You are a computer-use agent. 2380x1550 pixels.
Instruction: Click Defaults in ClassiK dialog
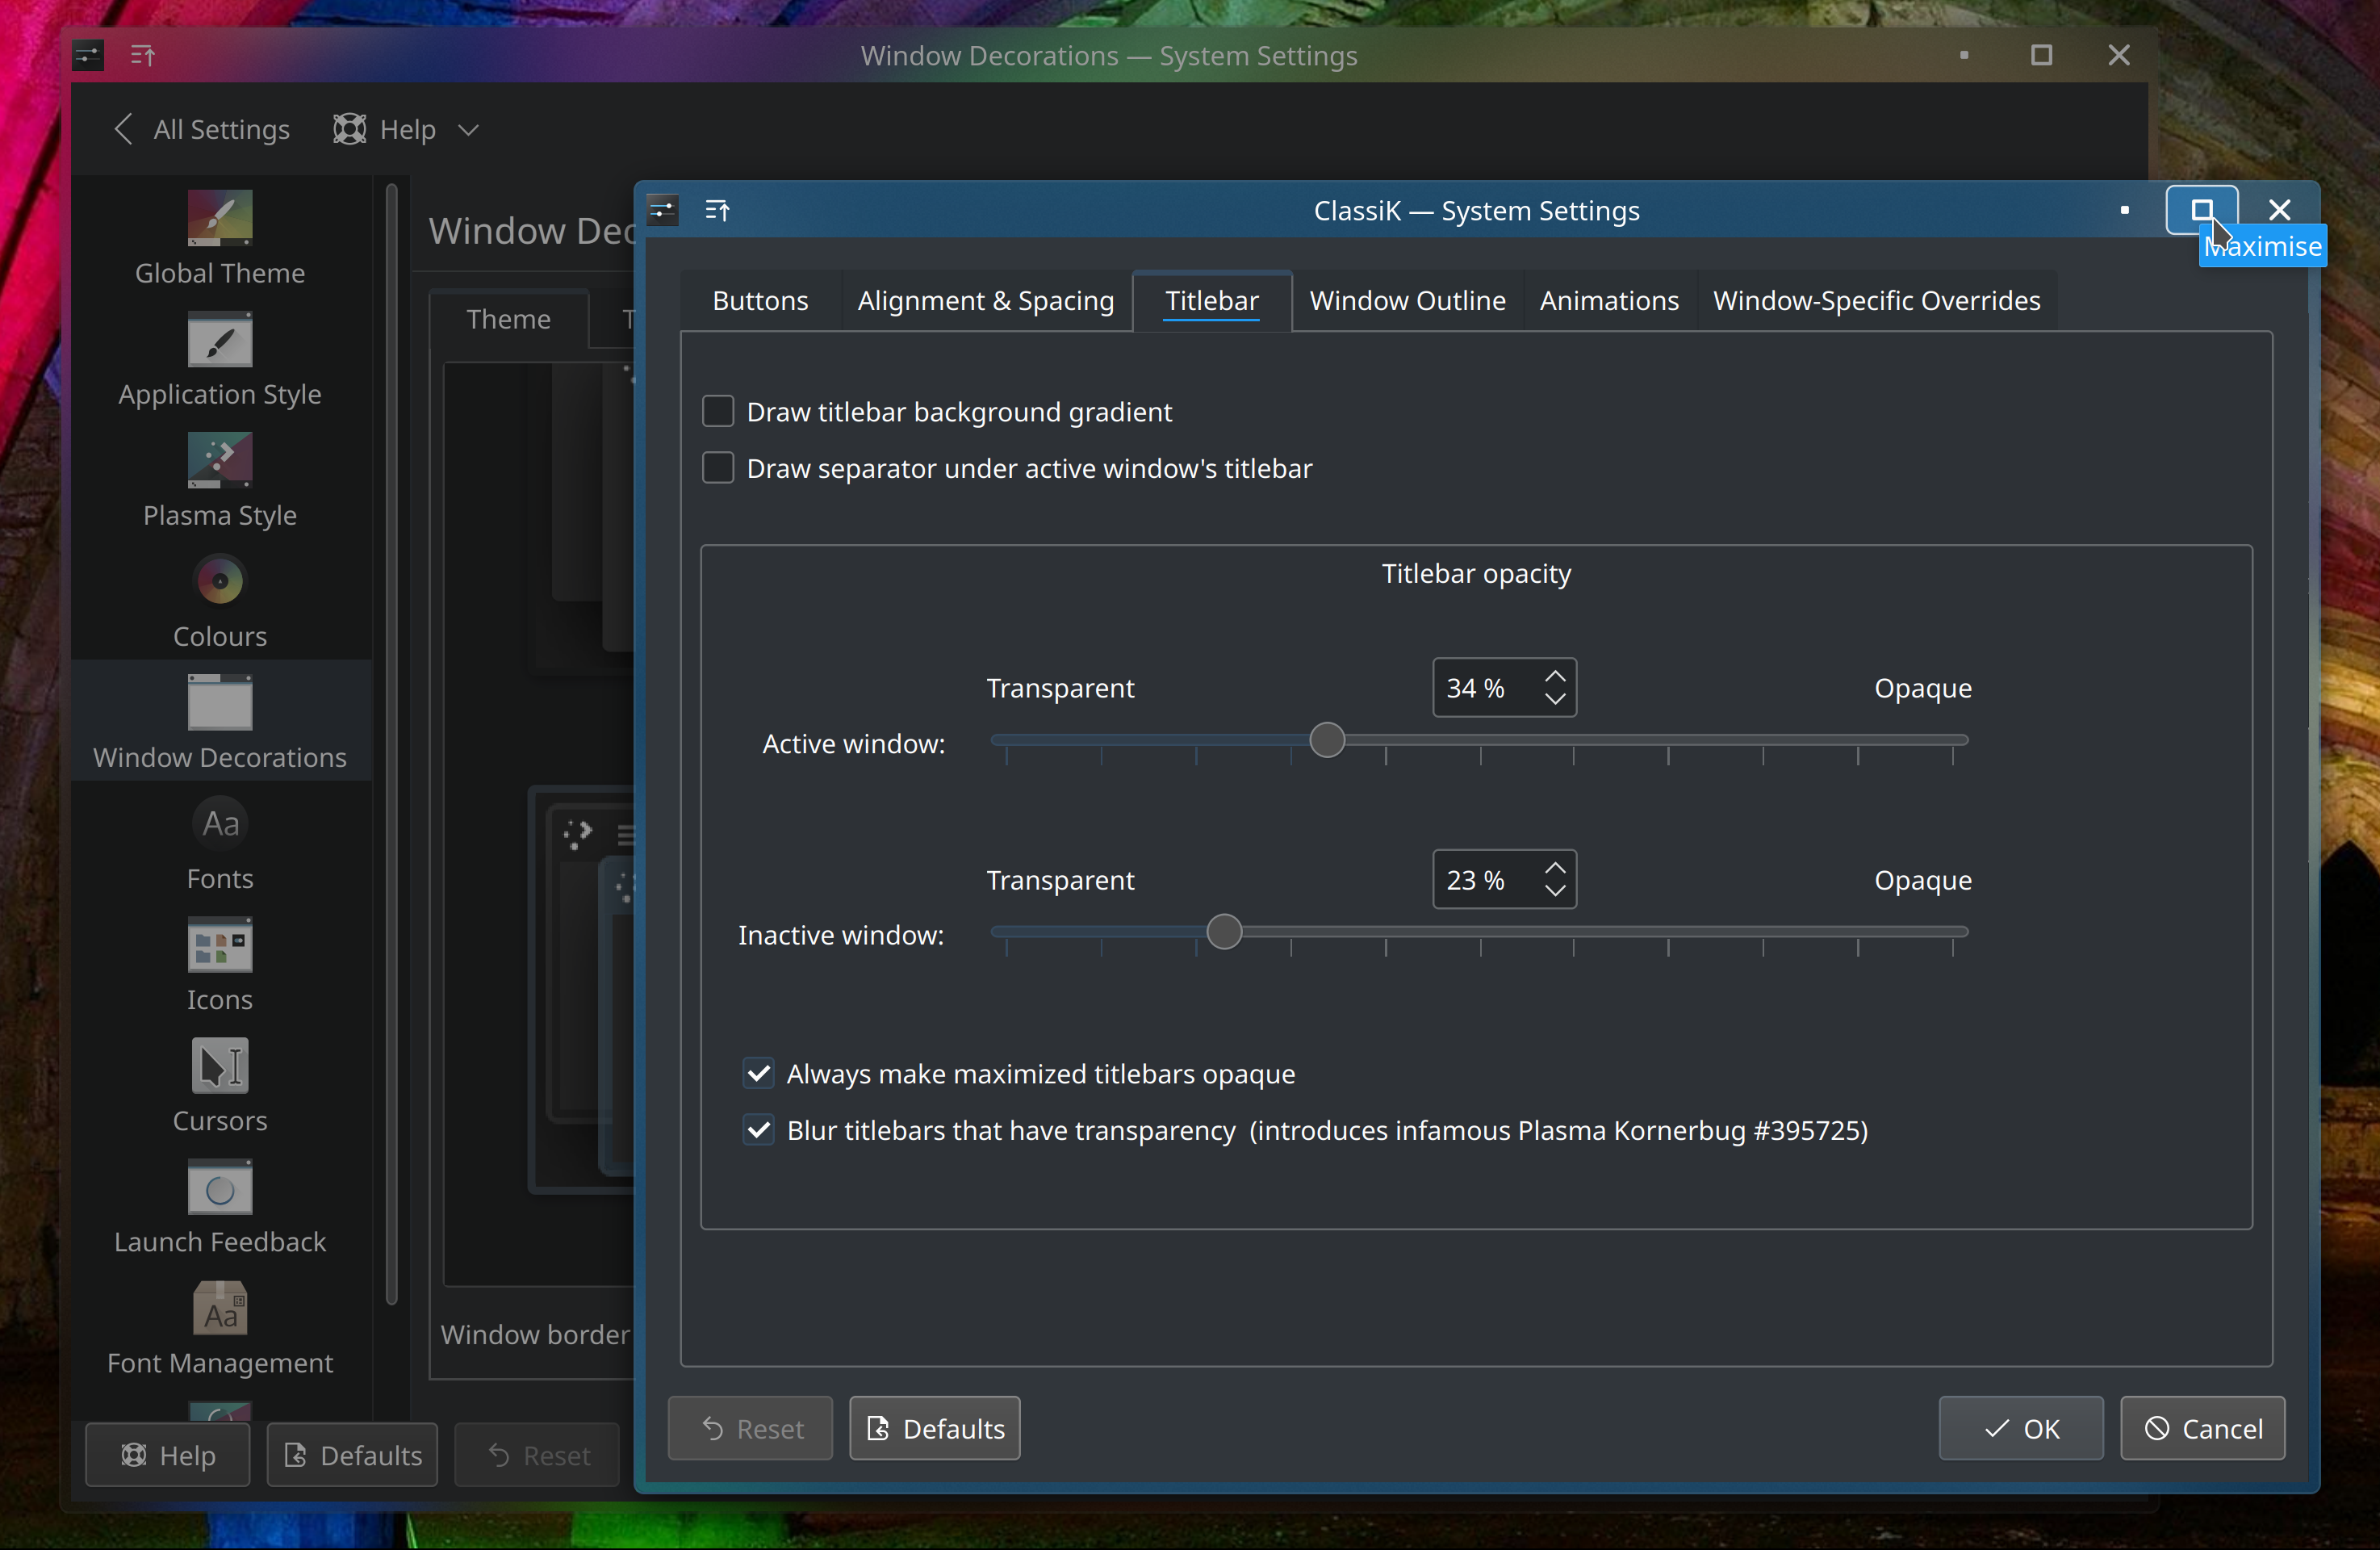coord(935,1428)
